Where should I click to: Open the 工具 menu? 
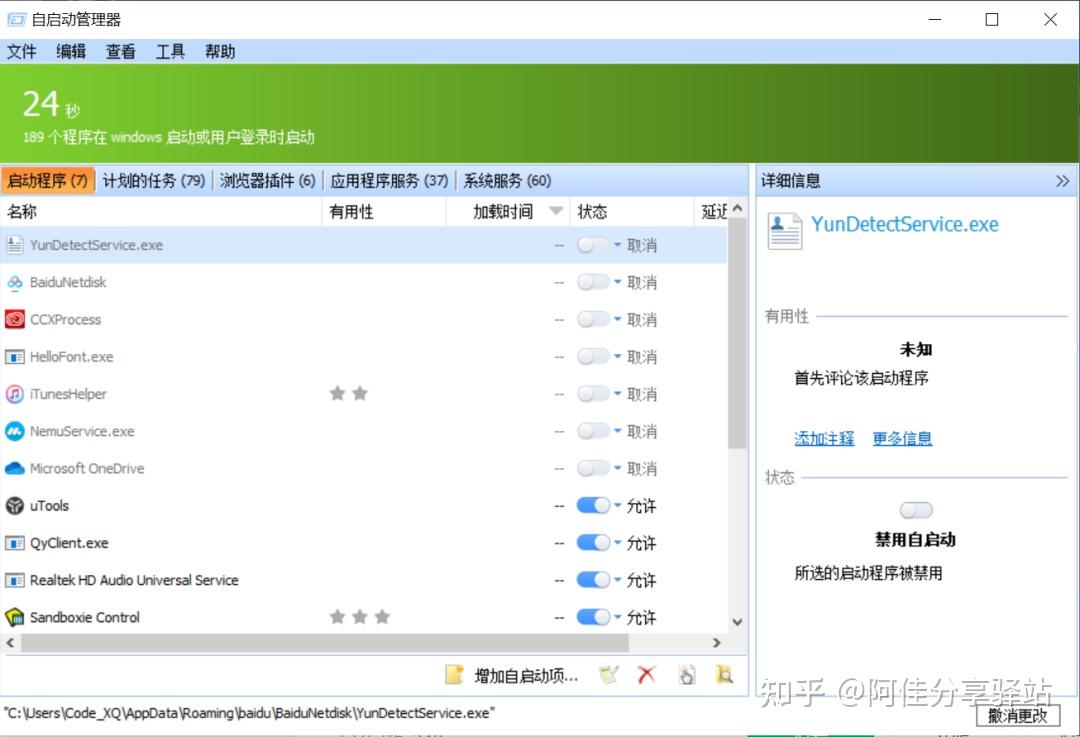point(170,52)
